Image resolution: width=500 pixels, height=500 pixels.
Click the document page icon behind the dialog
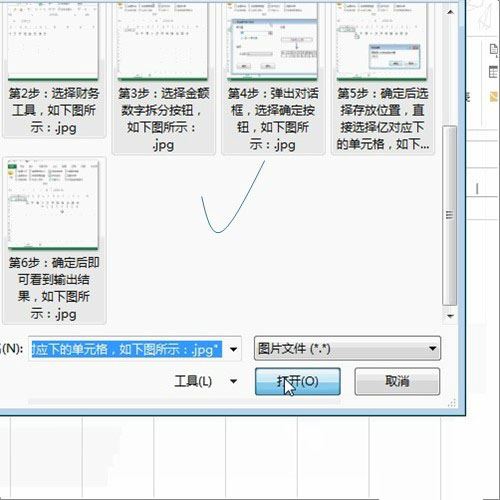point(494,49)
